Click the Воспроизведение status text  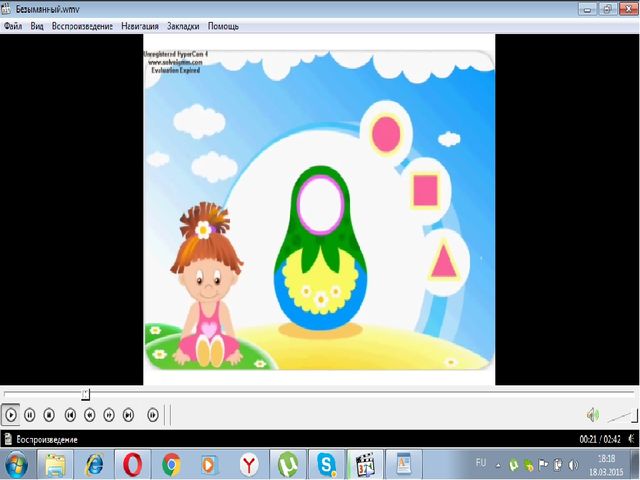click(47, 440)
